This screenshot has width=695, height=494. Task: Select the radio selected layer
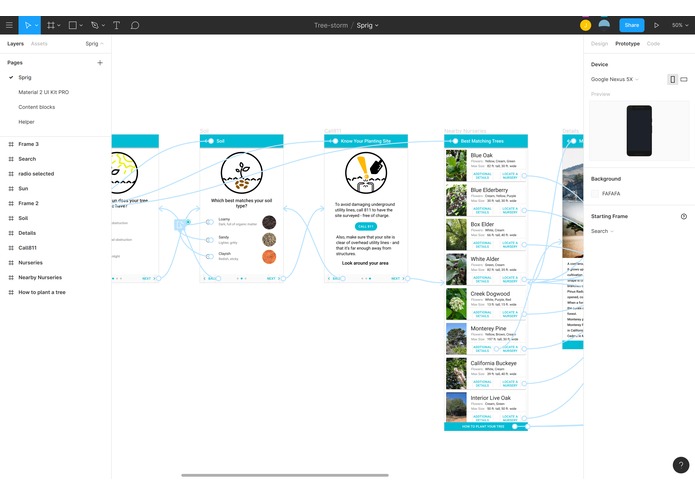click(36, 174)
